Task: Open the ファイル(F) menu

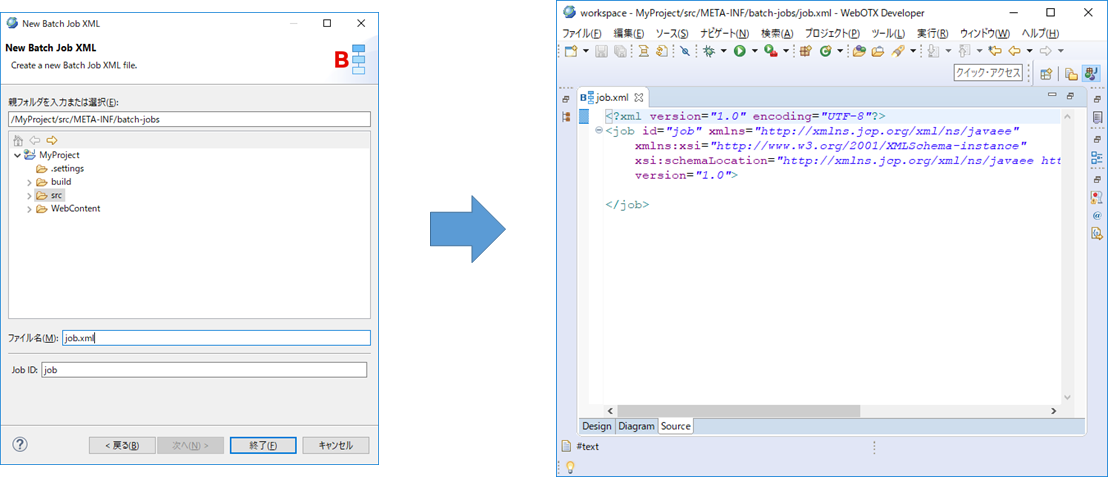Action: [x=582, y=33]
